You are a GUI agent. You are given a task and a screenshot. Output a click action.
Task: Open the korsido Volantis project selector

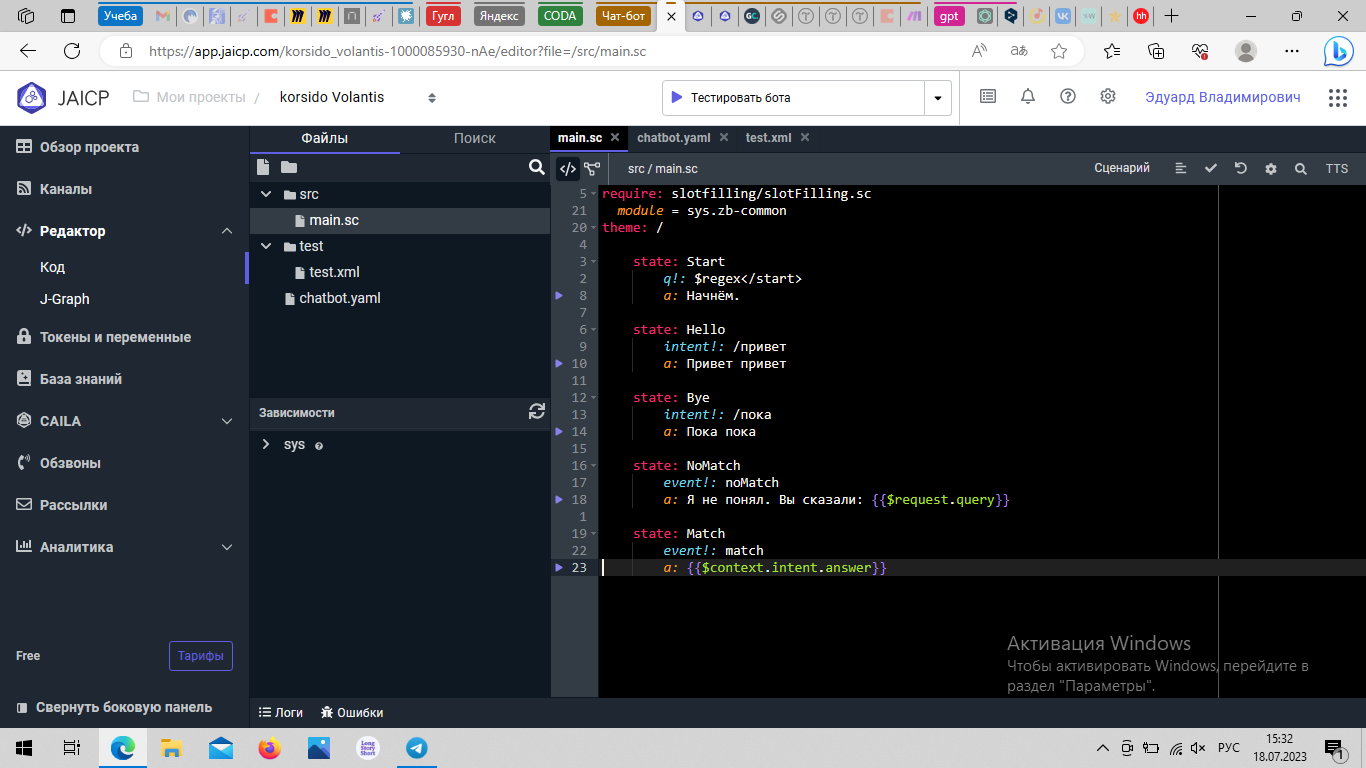click(x=357, y=97)
